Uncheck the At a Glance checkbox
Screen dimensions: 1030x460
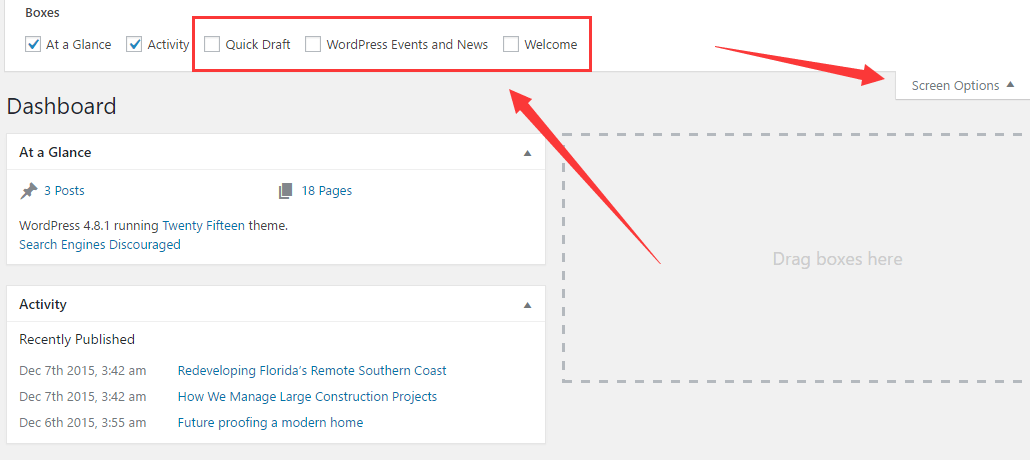[33, 44]
